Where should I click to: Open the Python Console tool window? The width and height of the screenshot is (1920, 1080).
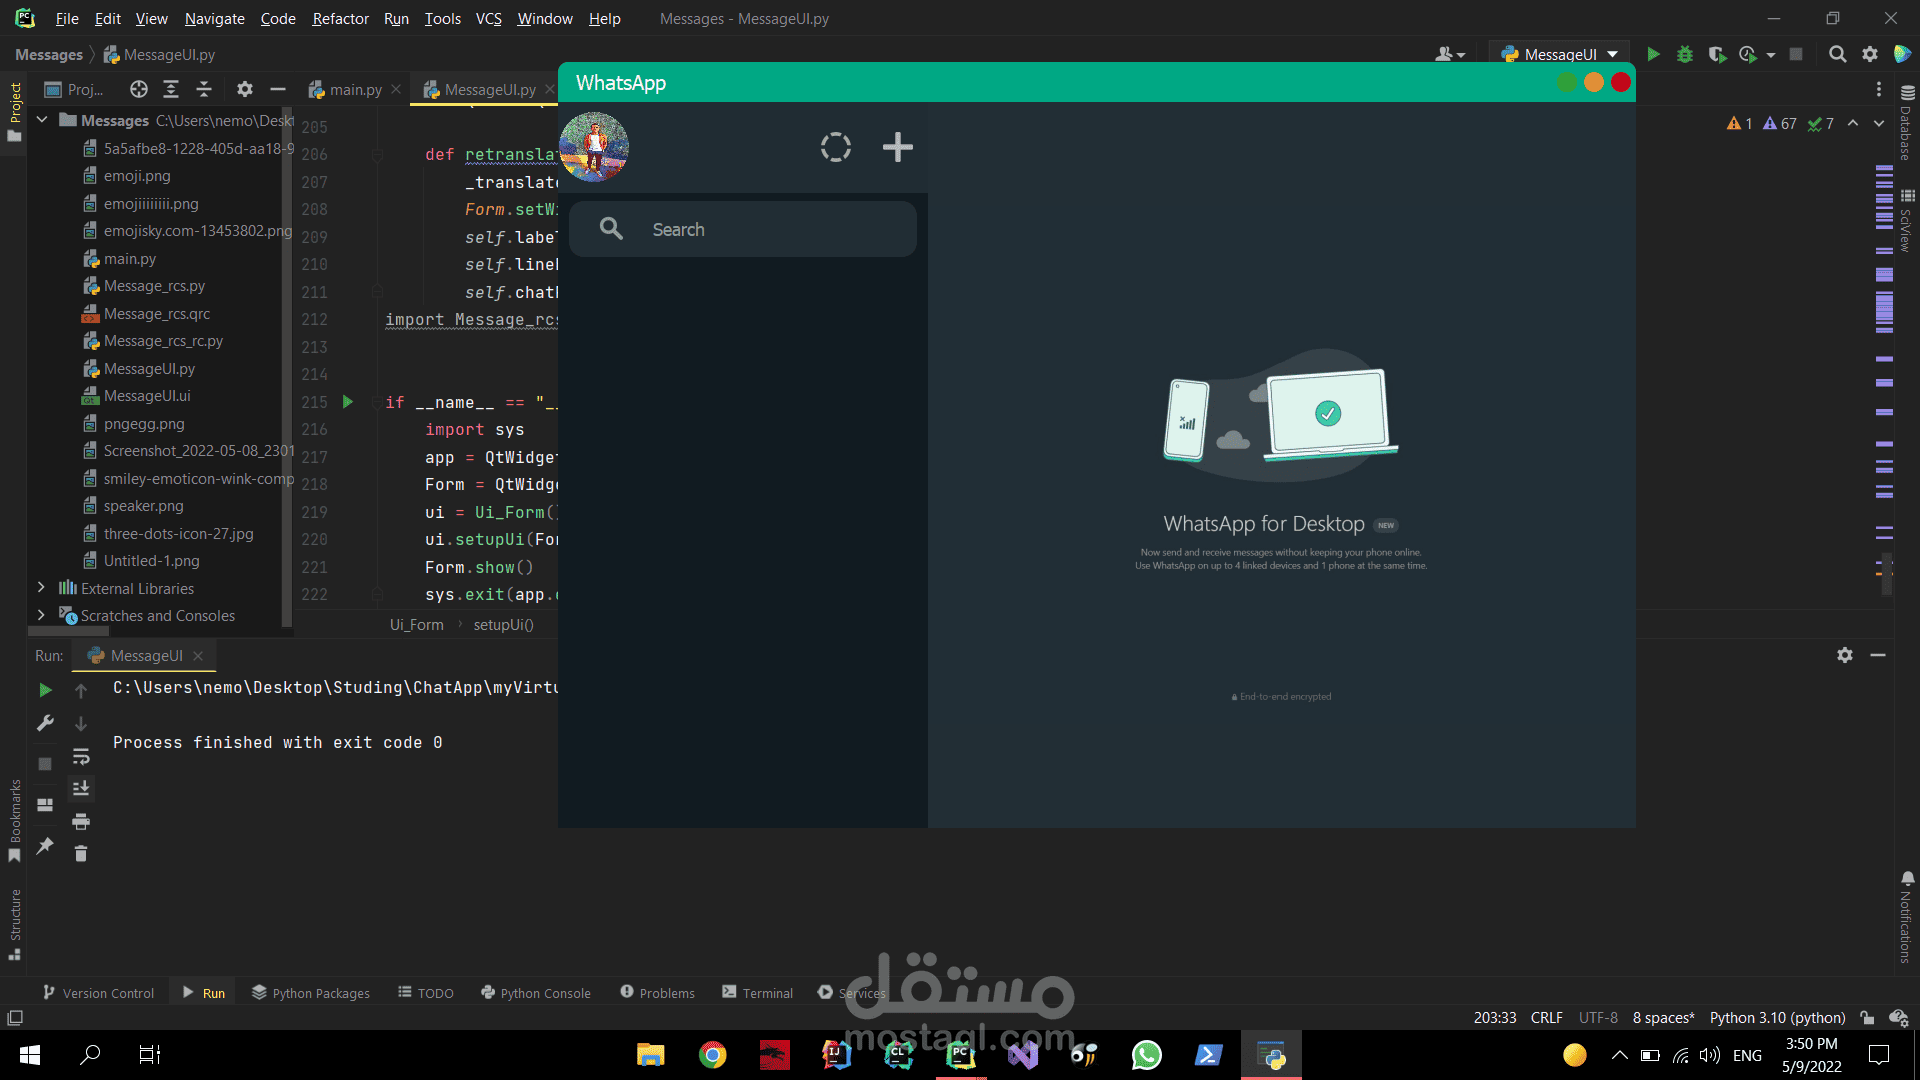[x=536, y=992]
